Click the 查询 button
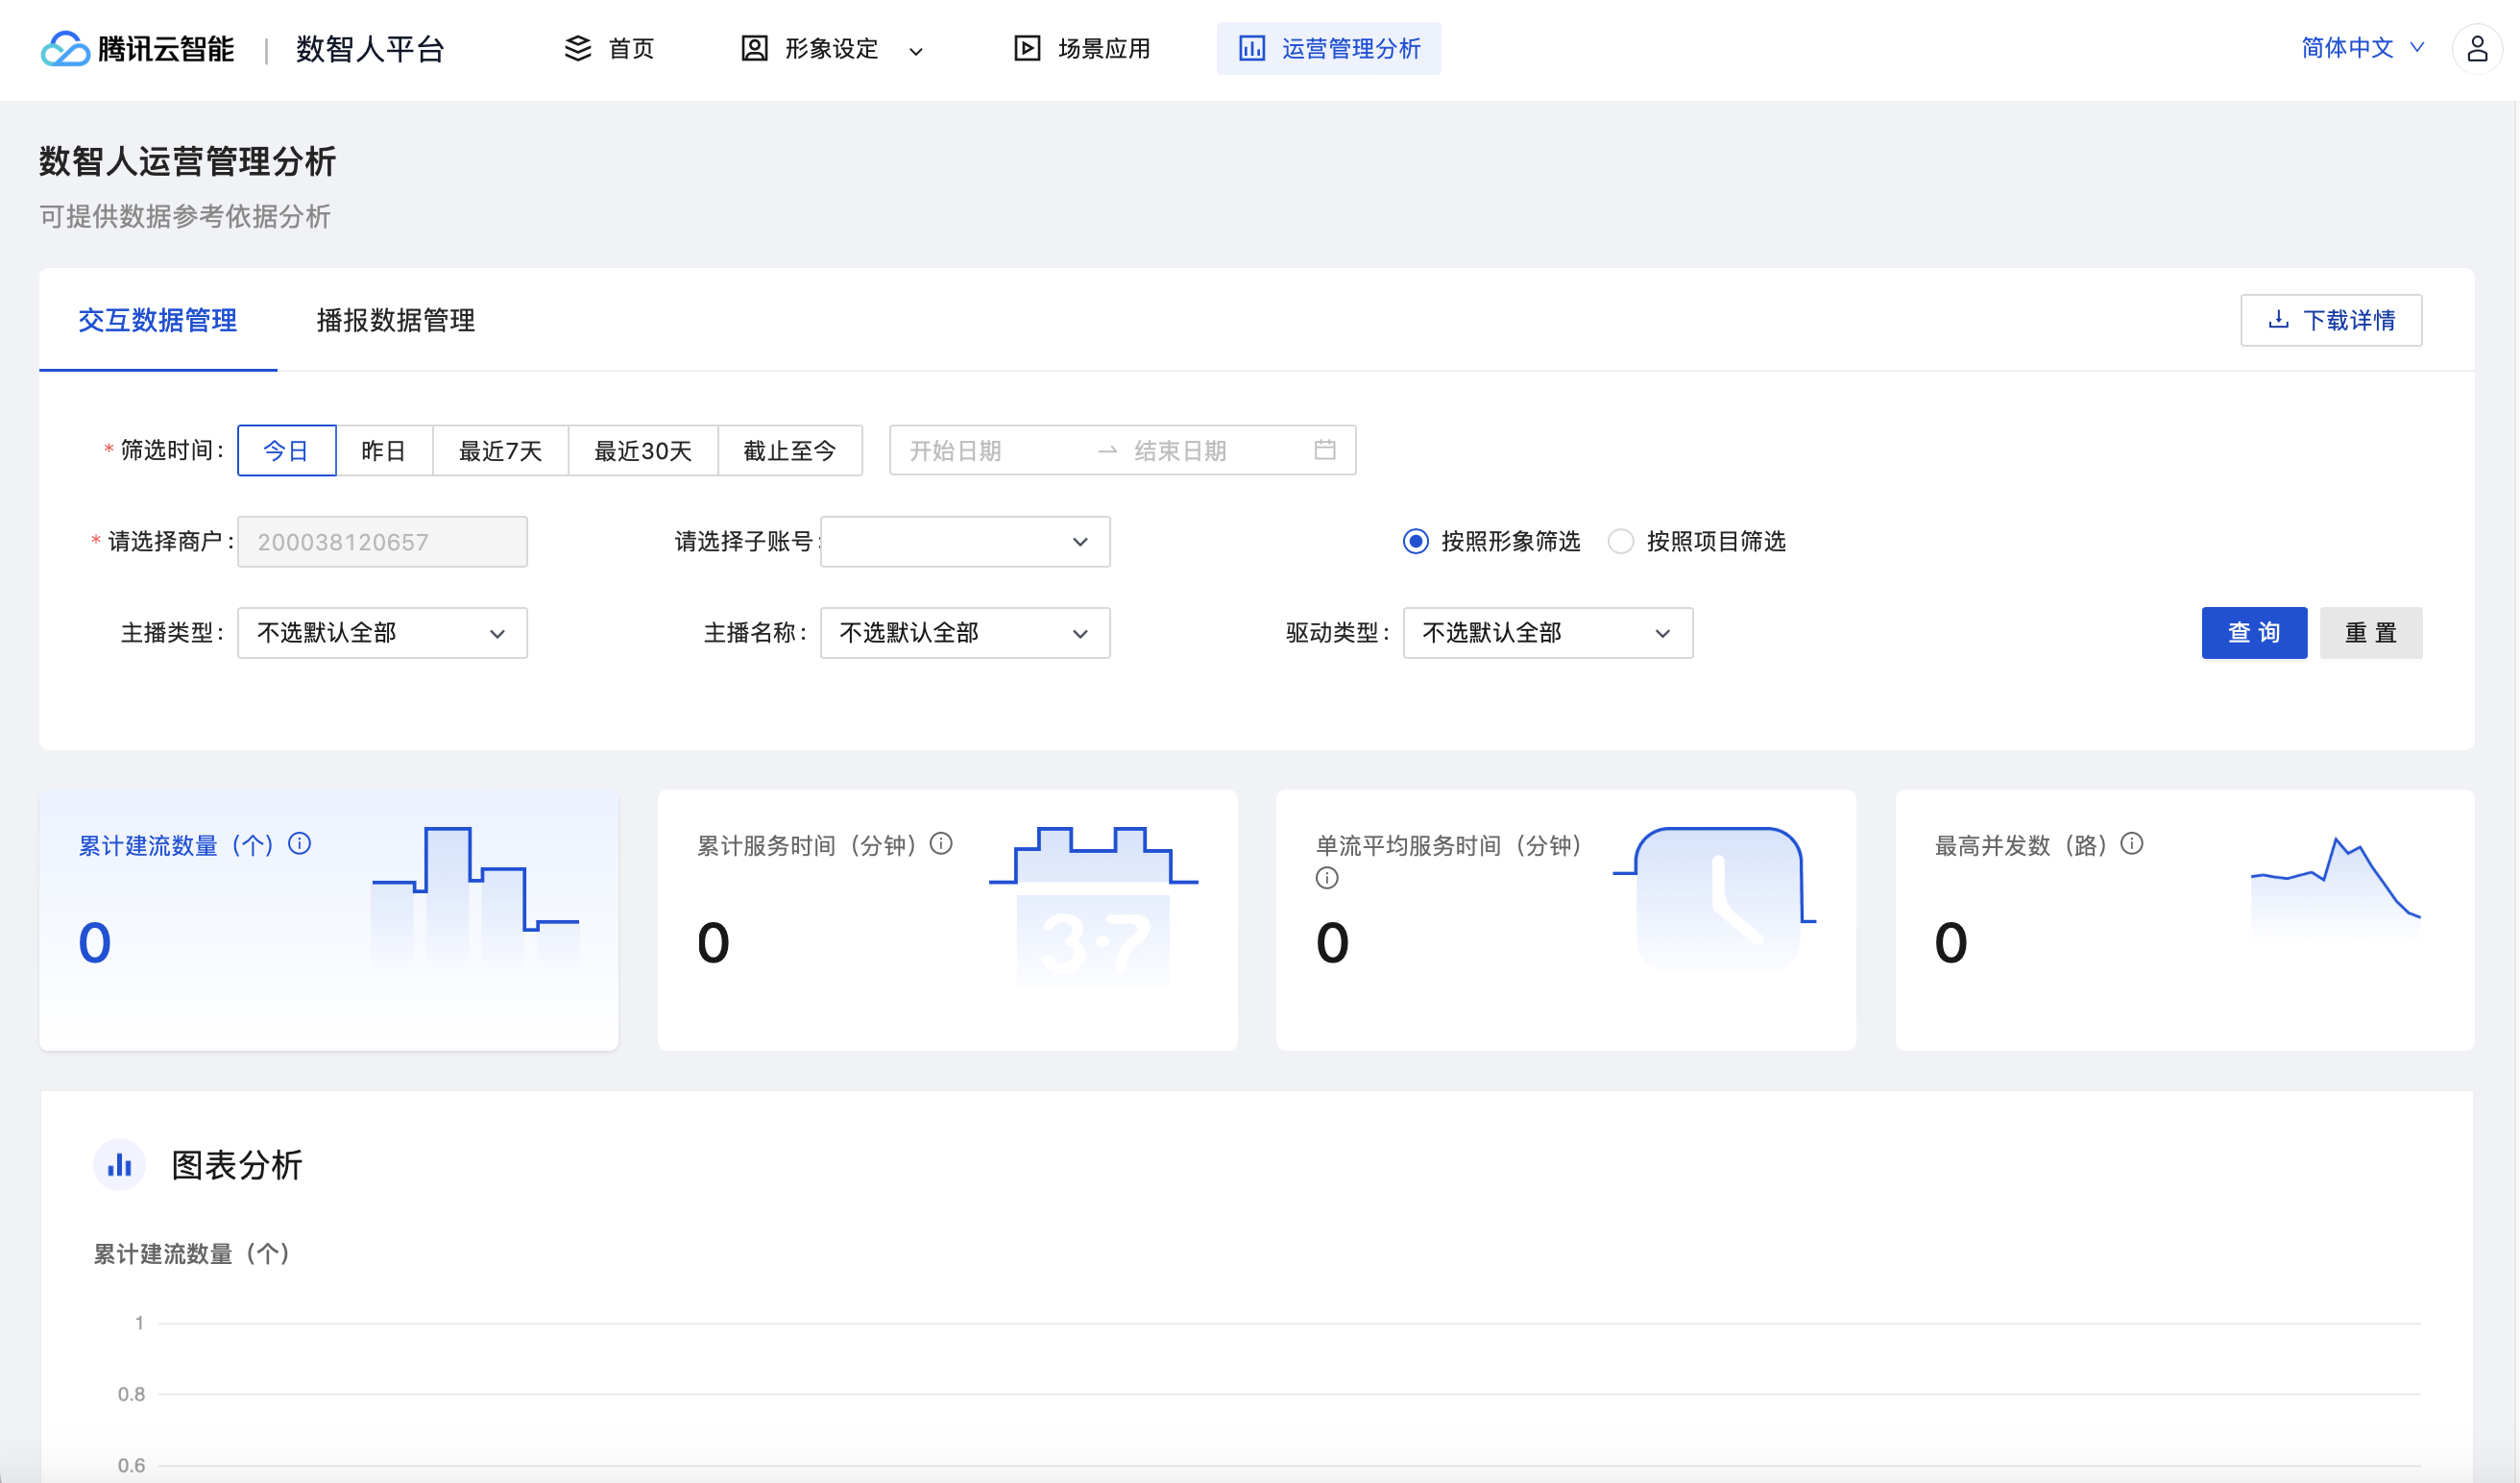Screen dimensions: 2520x1483 (x=2253, y=633)
